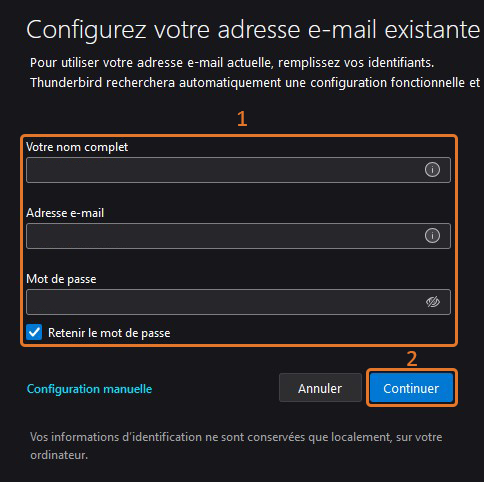
Task: Click the info icon in email address field
Action: (x=432, y=236)
